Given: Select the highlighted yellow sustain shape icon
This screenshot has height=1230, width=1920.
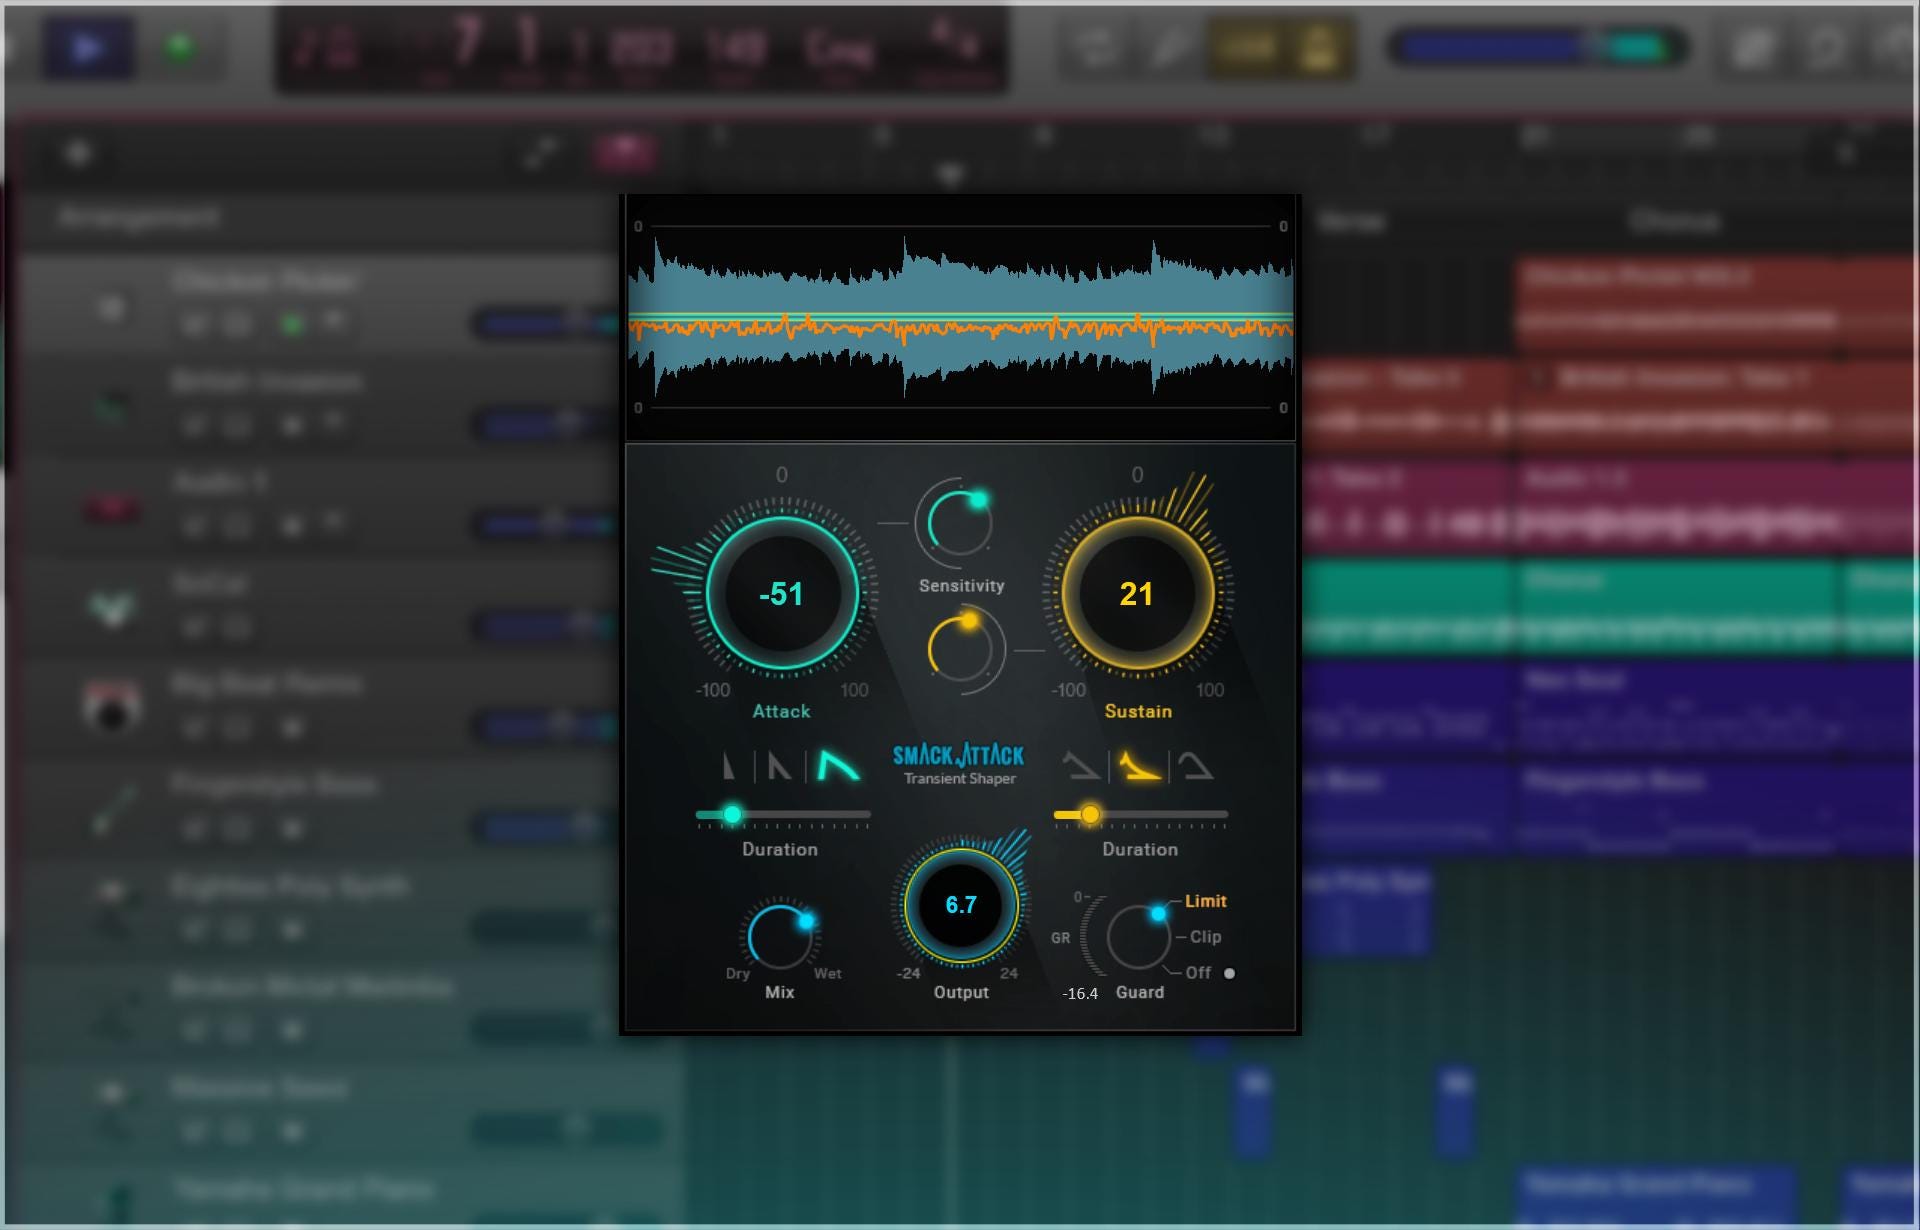Looking at the screenshot, I should pyautogui.click(x=1139, y=766).
